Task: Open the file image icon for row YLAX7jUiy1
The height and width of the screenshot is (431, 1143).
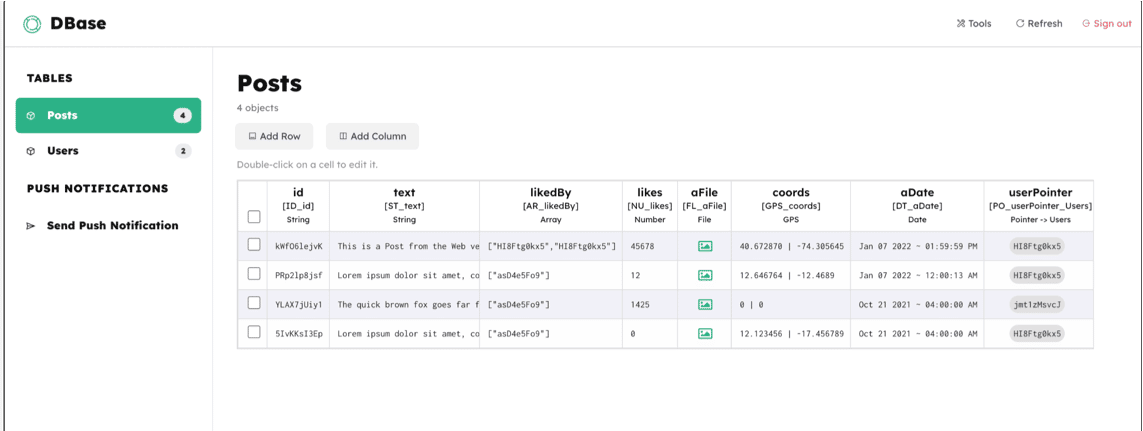Action: (705, 305)
